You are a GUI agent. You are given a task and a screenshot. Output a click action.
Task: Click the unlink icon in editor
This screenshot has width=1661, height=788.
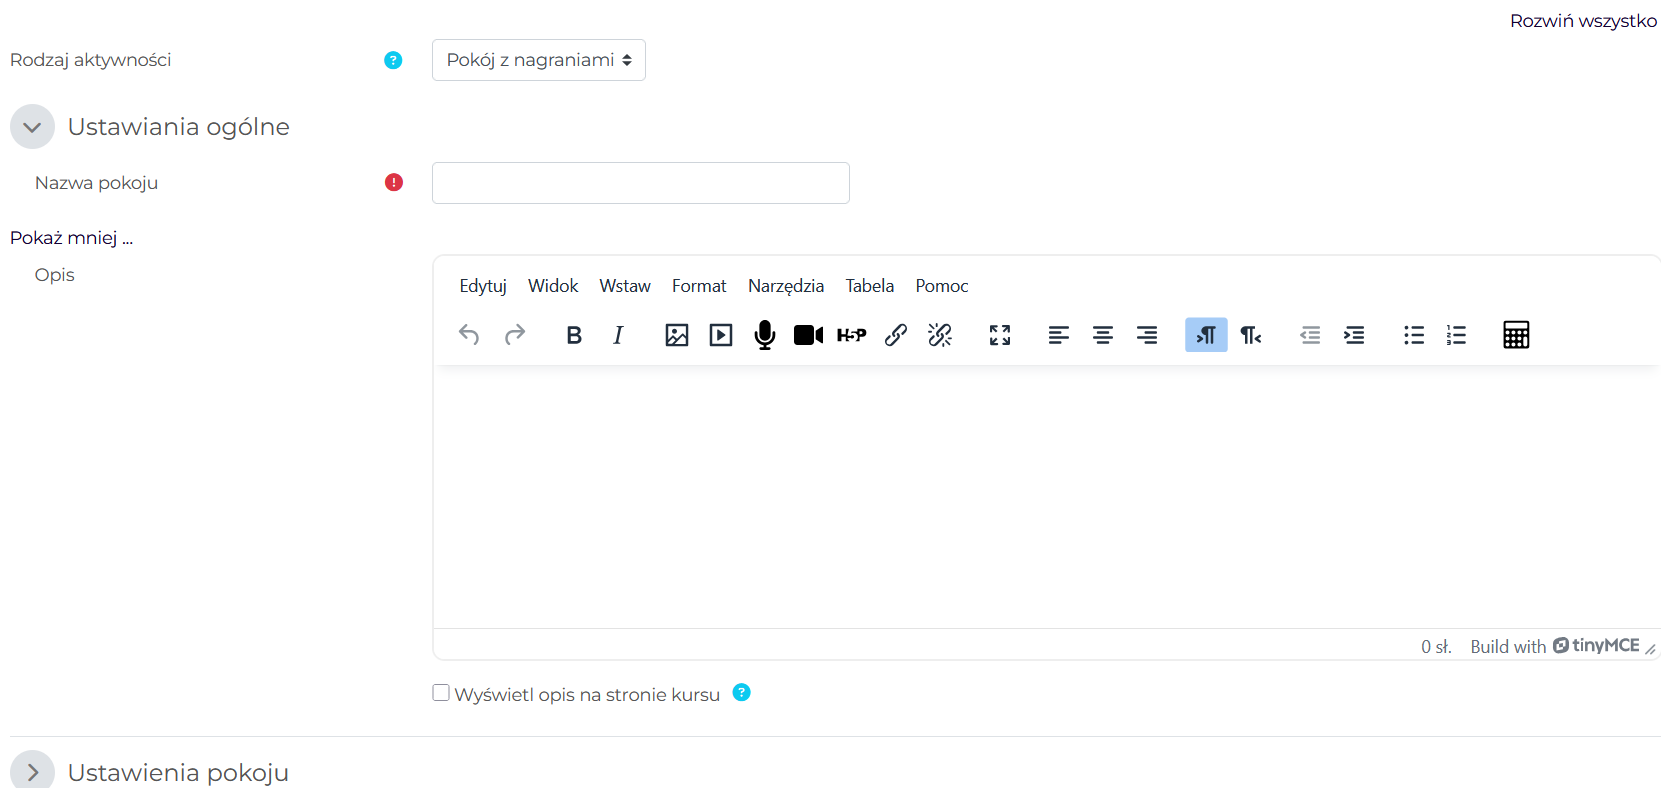click(x=940, y=335)
